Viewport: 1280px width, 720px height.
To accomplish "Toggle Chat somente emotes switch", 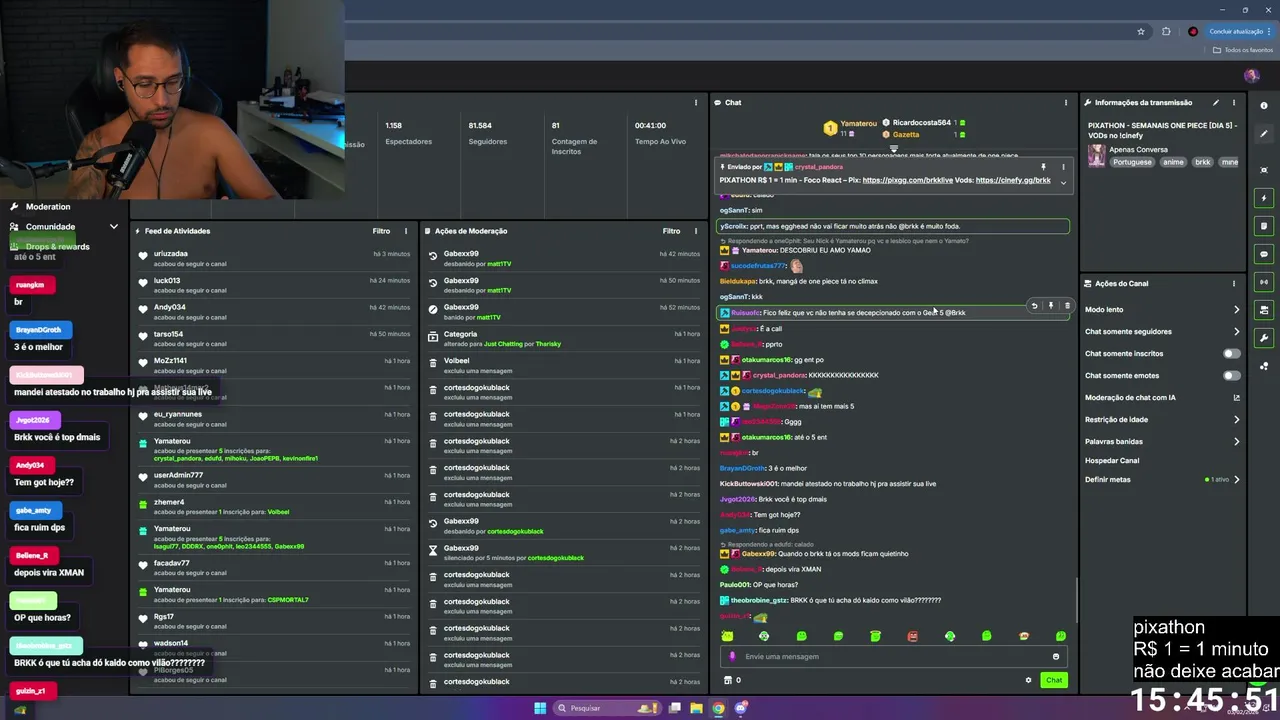I will point(1232,376).
